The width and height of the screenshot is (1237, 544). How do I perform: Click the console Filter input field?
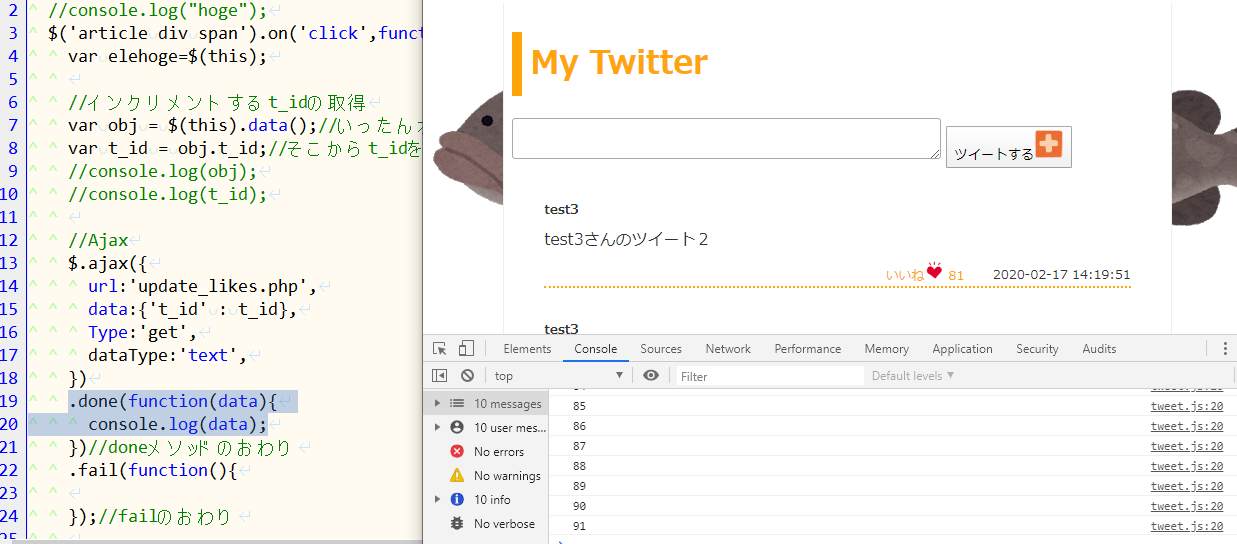[768, 376]
